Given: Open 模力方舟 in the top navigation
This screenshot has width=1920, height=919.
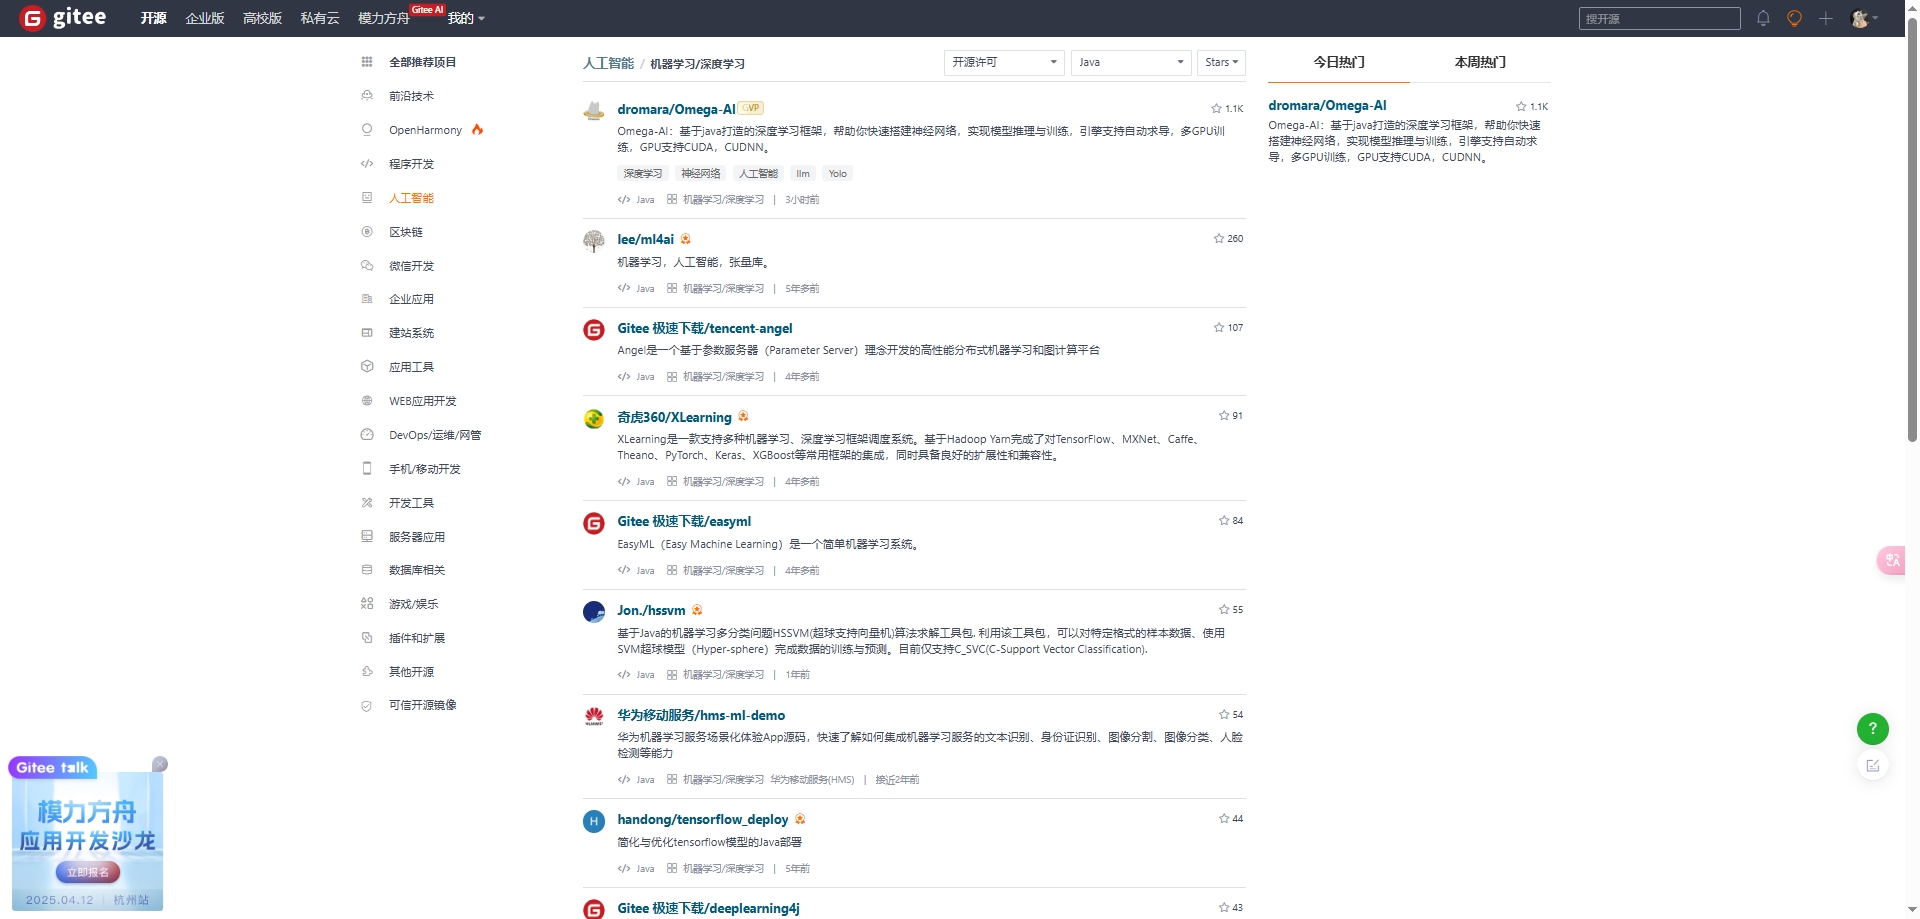Looking at the screenshot, I should 384,18.
